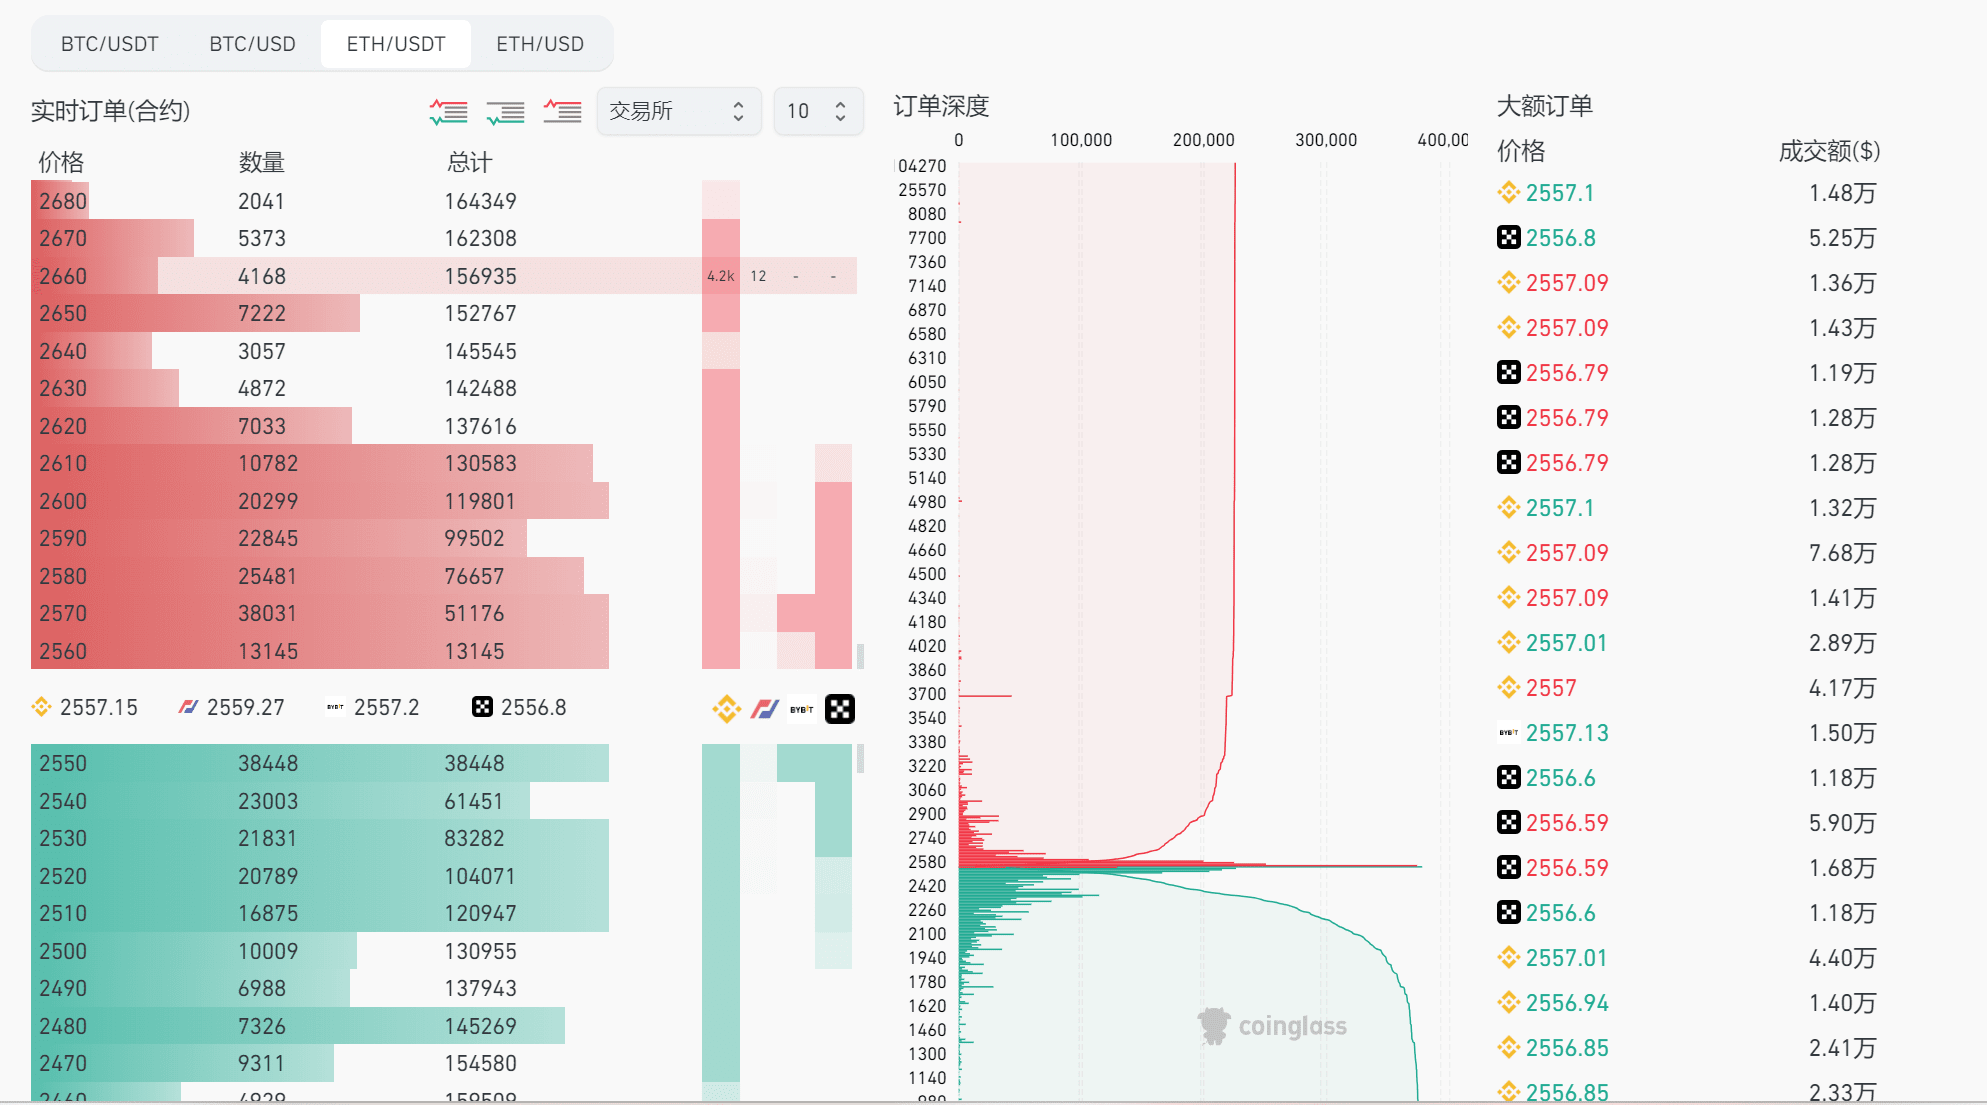Open the price step 10 selector

click(x=817, y=111)
